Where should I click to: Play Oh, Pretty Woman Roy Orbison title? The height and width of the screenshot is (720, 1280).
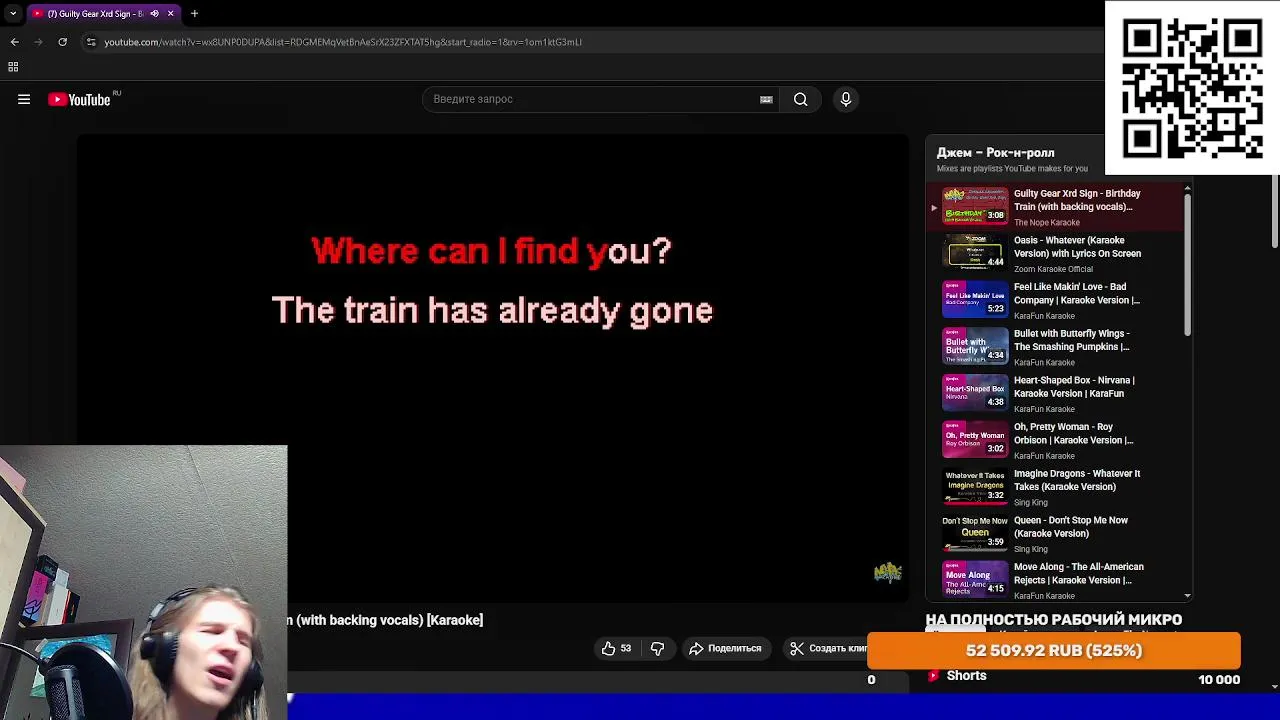1073,433
